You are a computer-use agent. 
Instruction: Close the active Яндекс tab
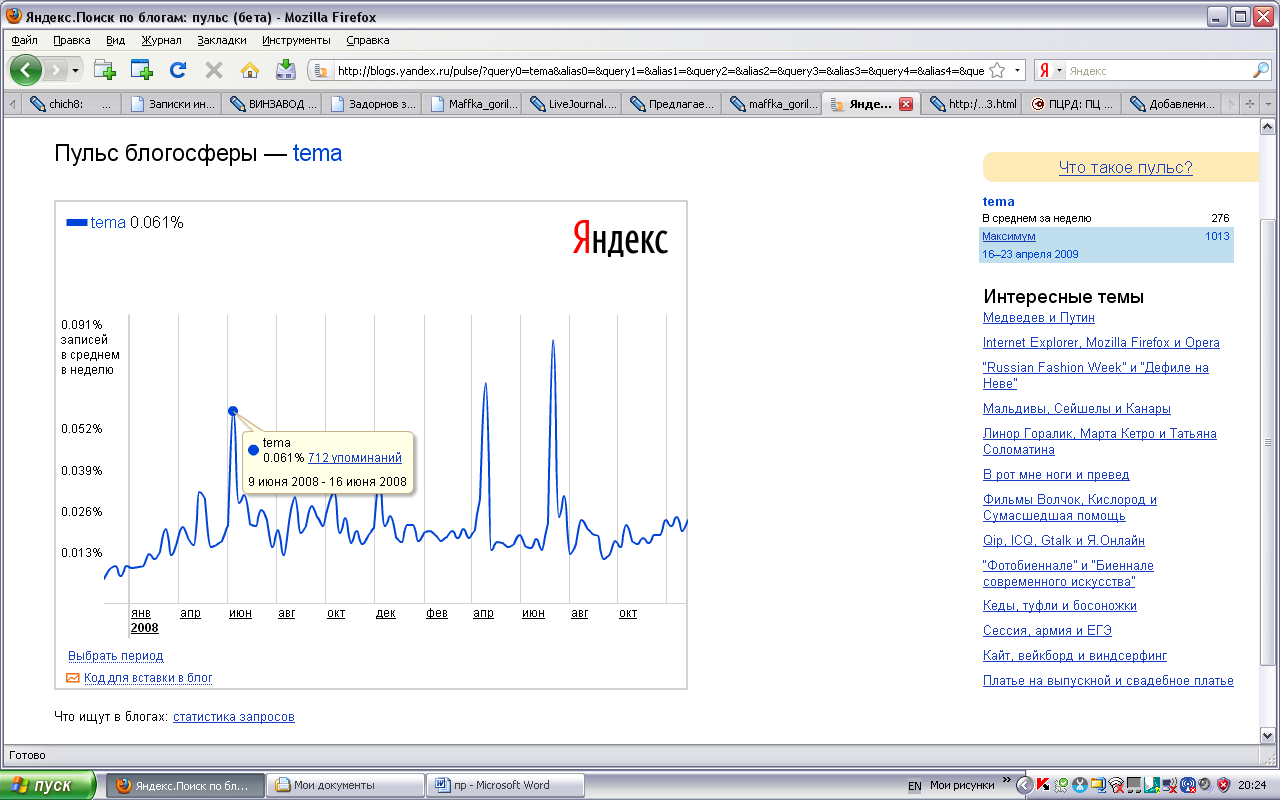tap(906, 103)
